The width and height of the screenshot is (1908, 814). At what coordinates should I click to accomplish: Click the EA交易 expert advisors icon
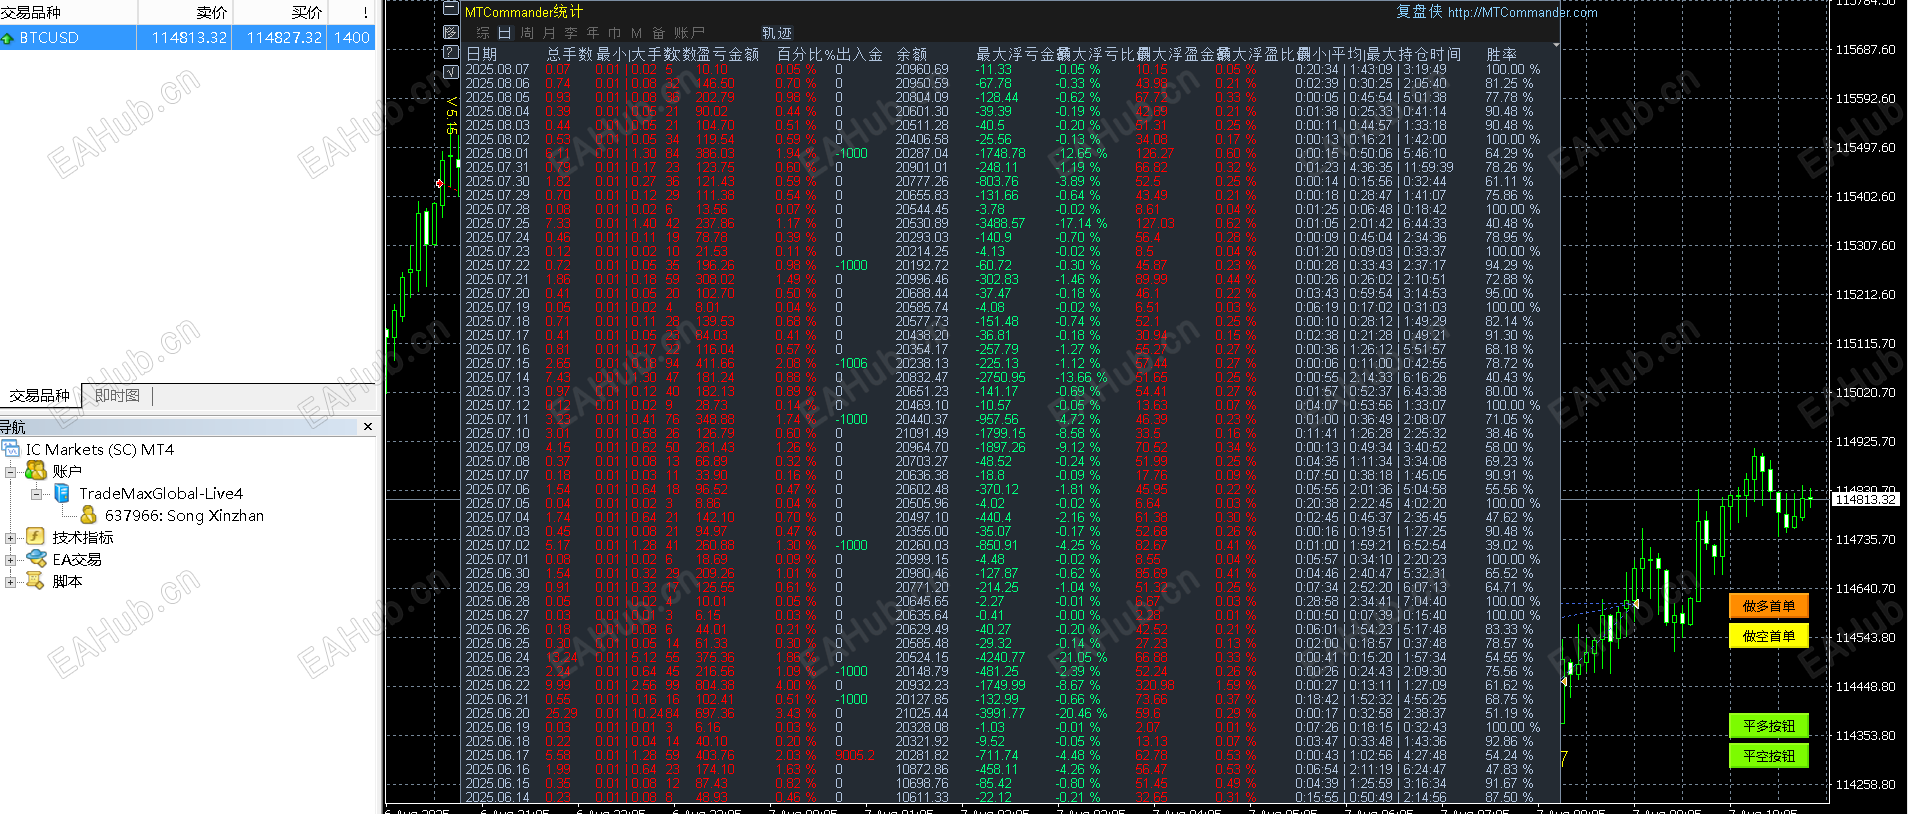[36, 559]
